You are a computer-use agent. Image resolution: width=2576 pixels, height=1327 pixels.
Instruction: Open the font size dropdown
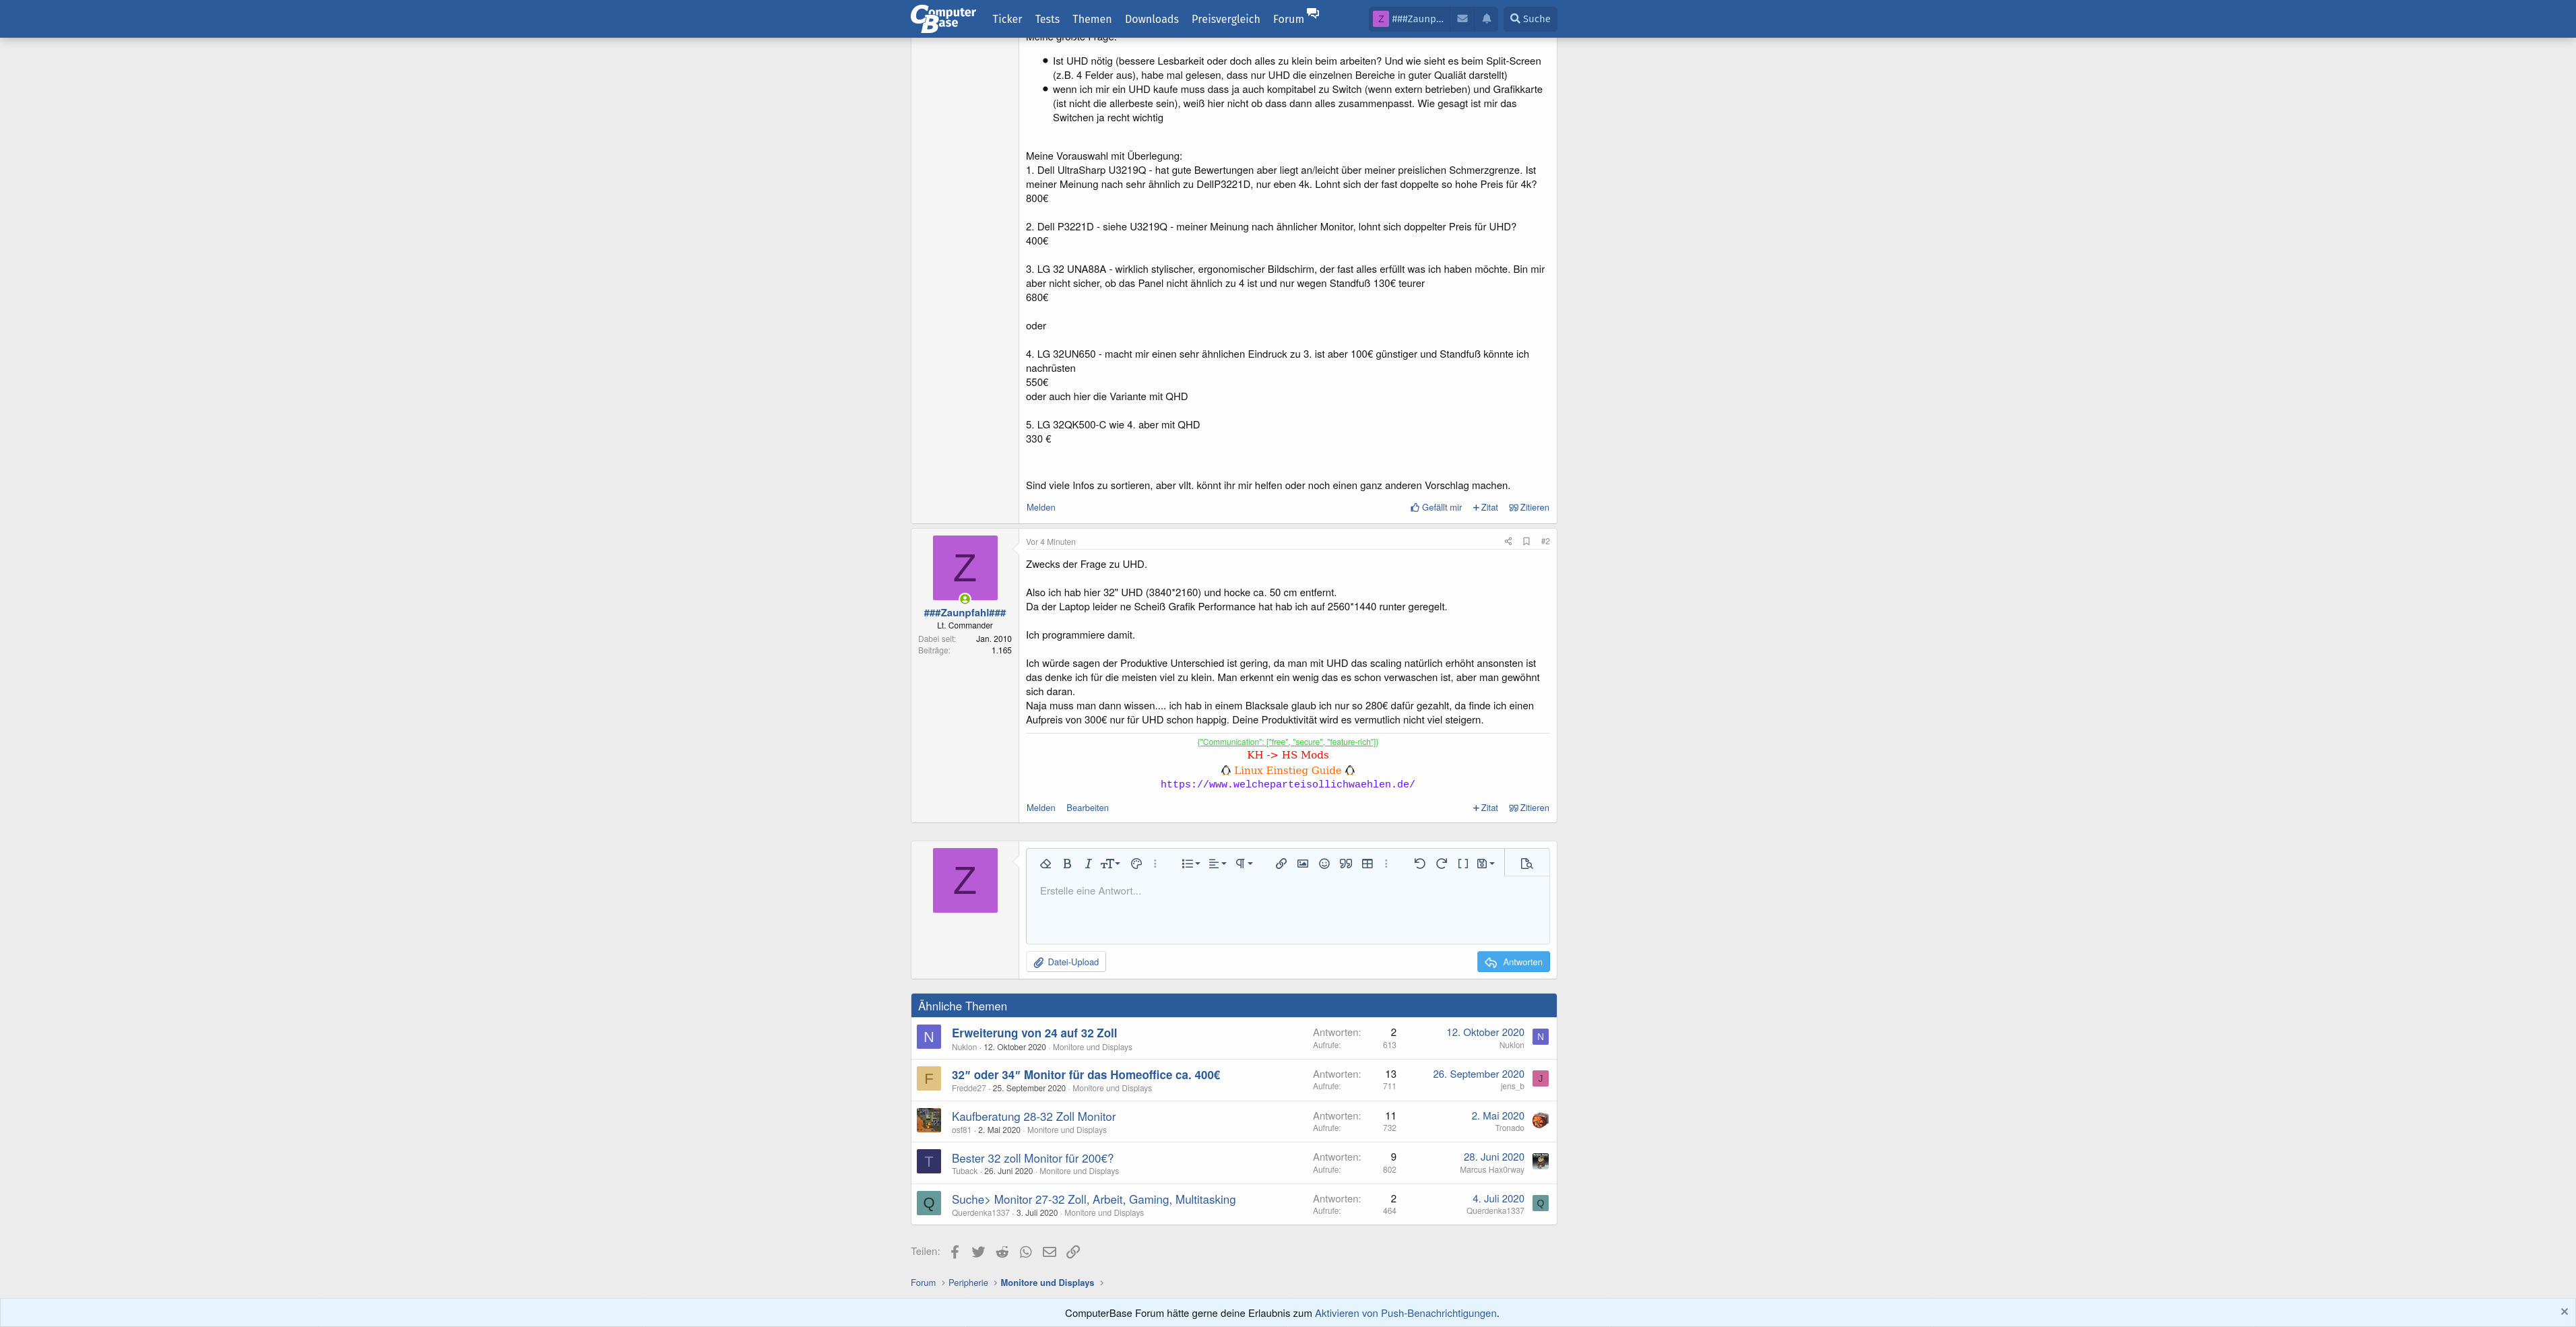point(1110,864)
